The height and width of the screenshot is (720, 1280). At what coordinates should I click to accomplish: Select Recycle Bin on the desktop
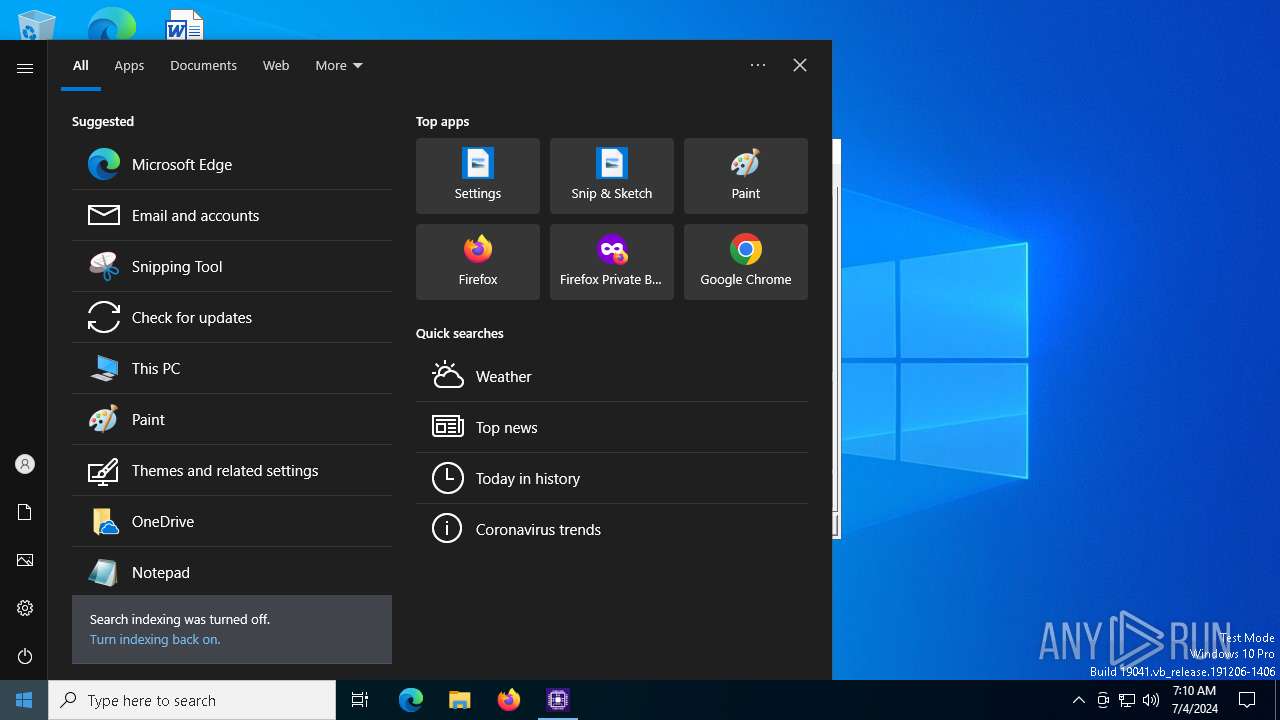(37, 24)
